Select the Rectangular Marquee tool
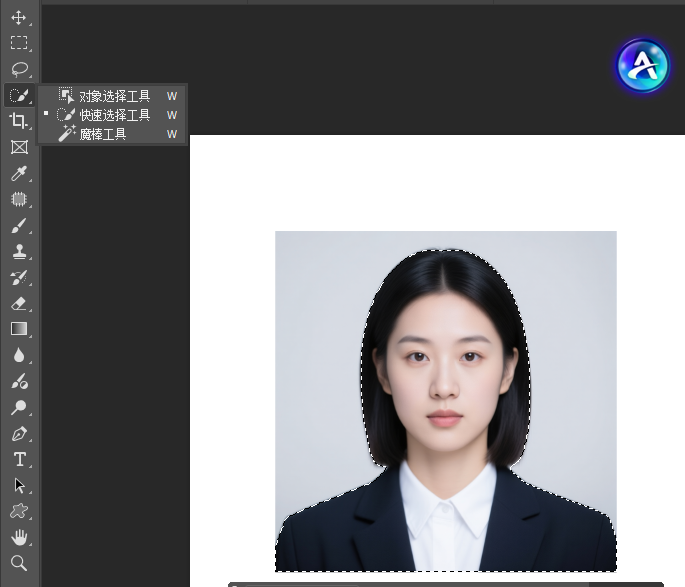685x587 pixels. tap(19, 43)
